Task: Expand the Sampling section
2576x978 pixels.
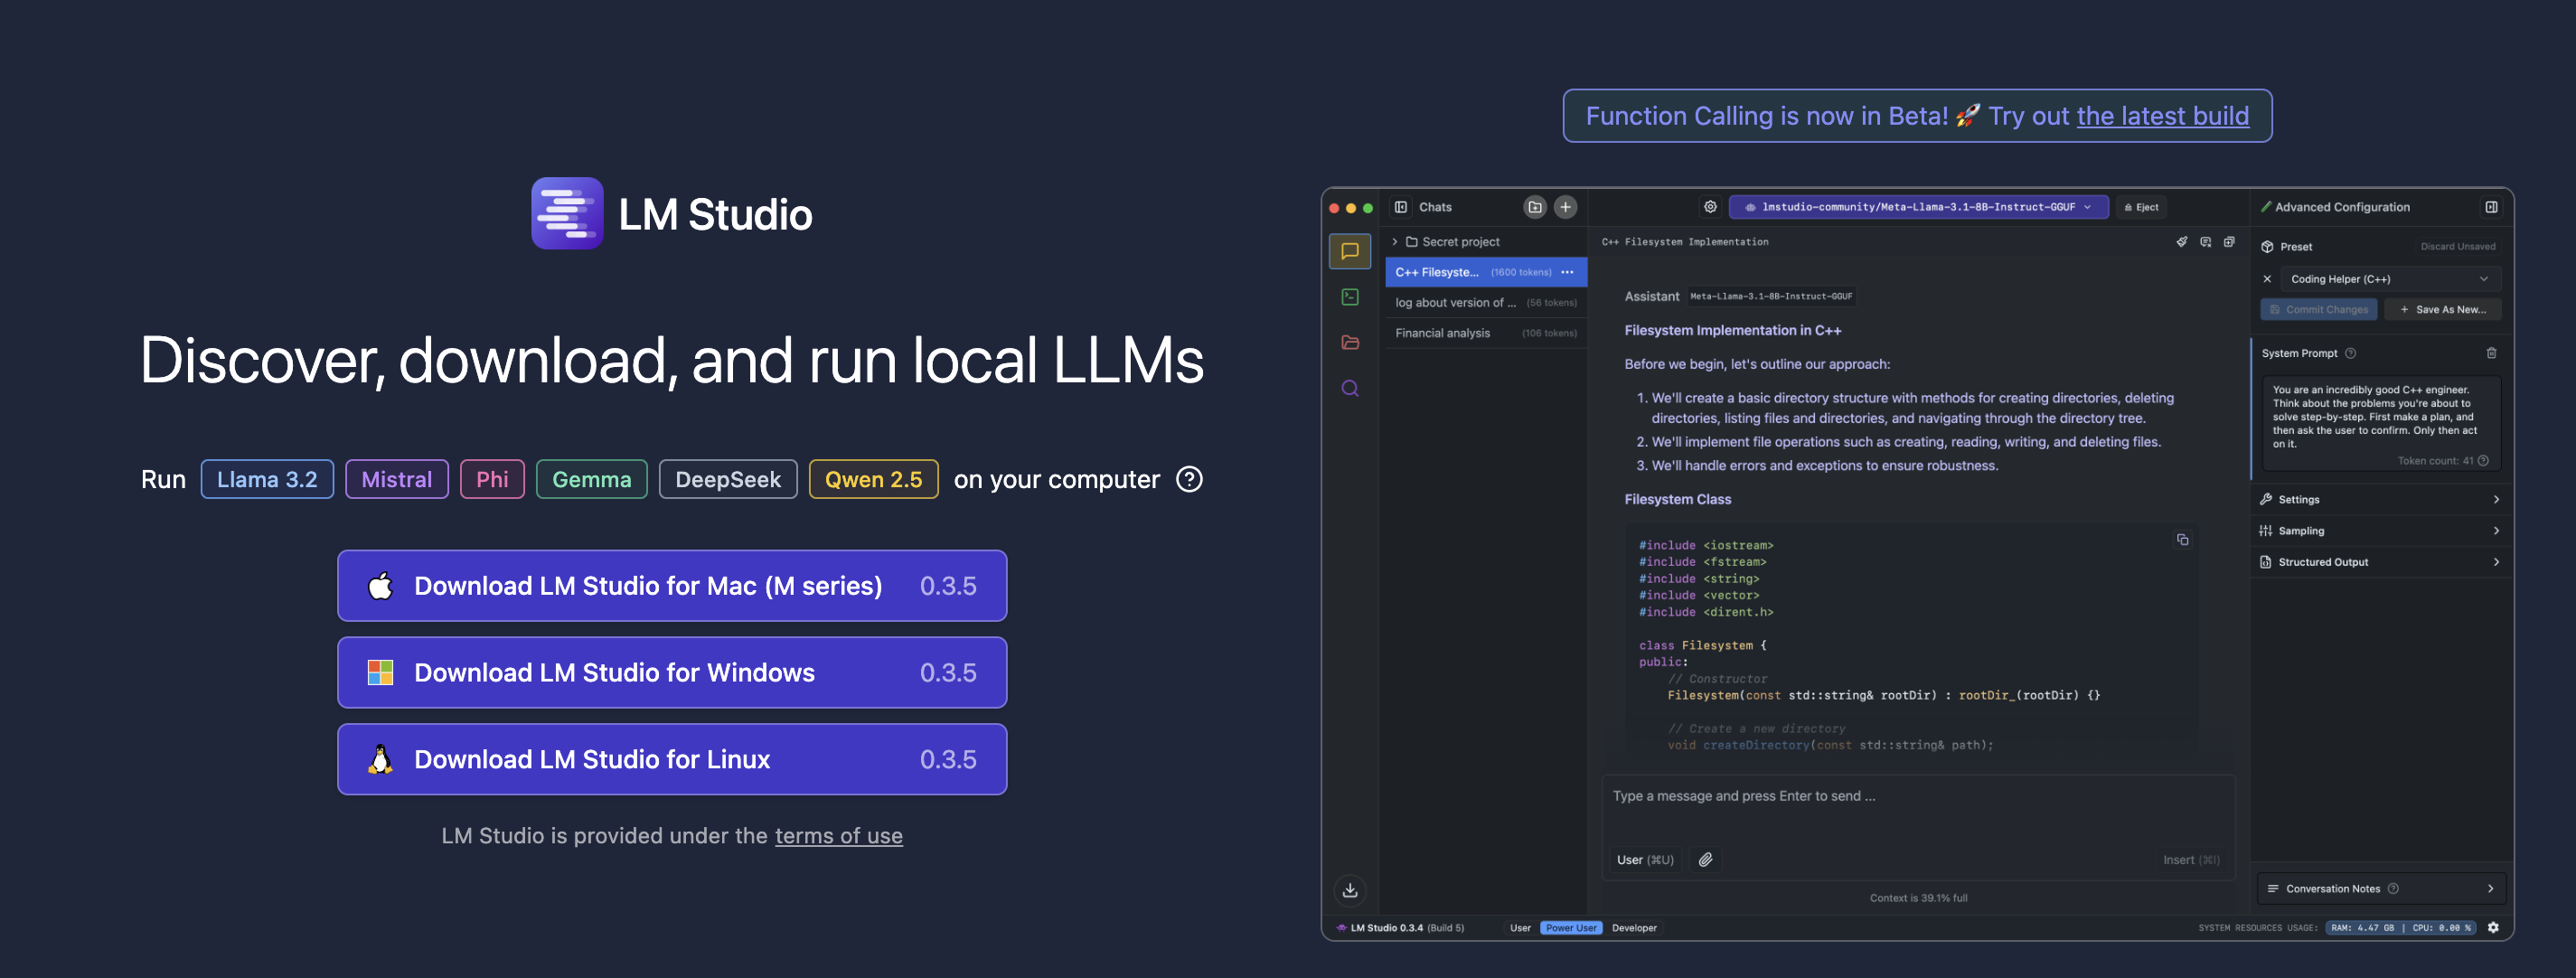Action: 2379,531
